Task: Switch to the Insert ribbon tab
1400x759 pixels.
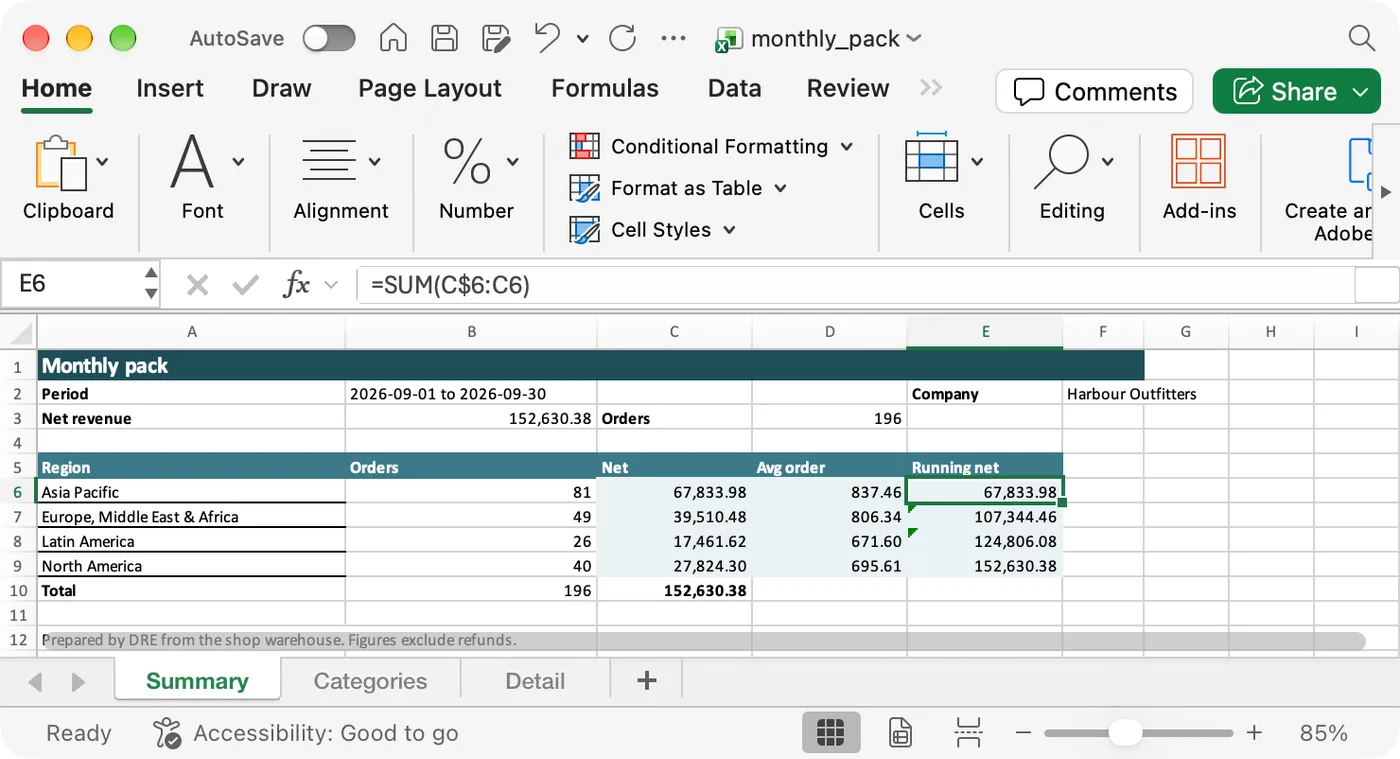Action: click(170, 88)
